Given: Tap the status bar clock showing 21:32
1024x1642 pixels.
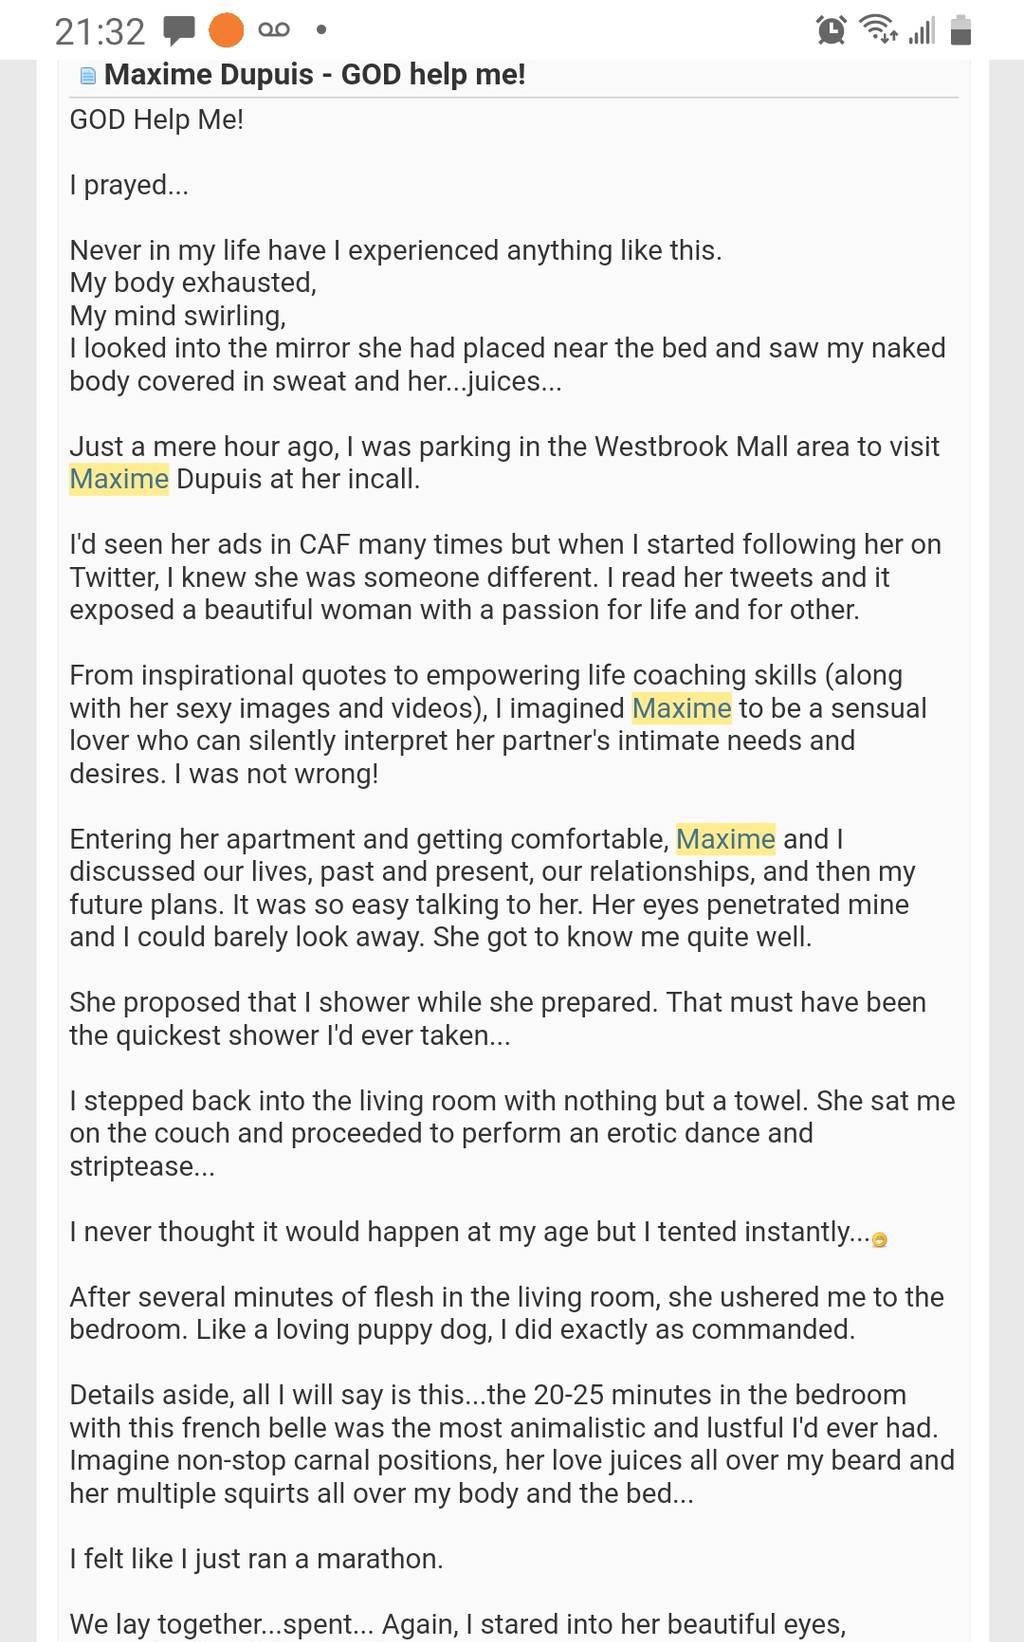Looking at the screenshot, I should 100,32.
